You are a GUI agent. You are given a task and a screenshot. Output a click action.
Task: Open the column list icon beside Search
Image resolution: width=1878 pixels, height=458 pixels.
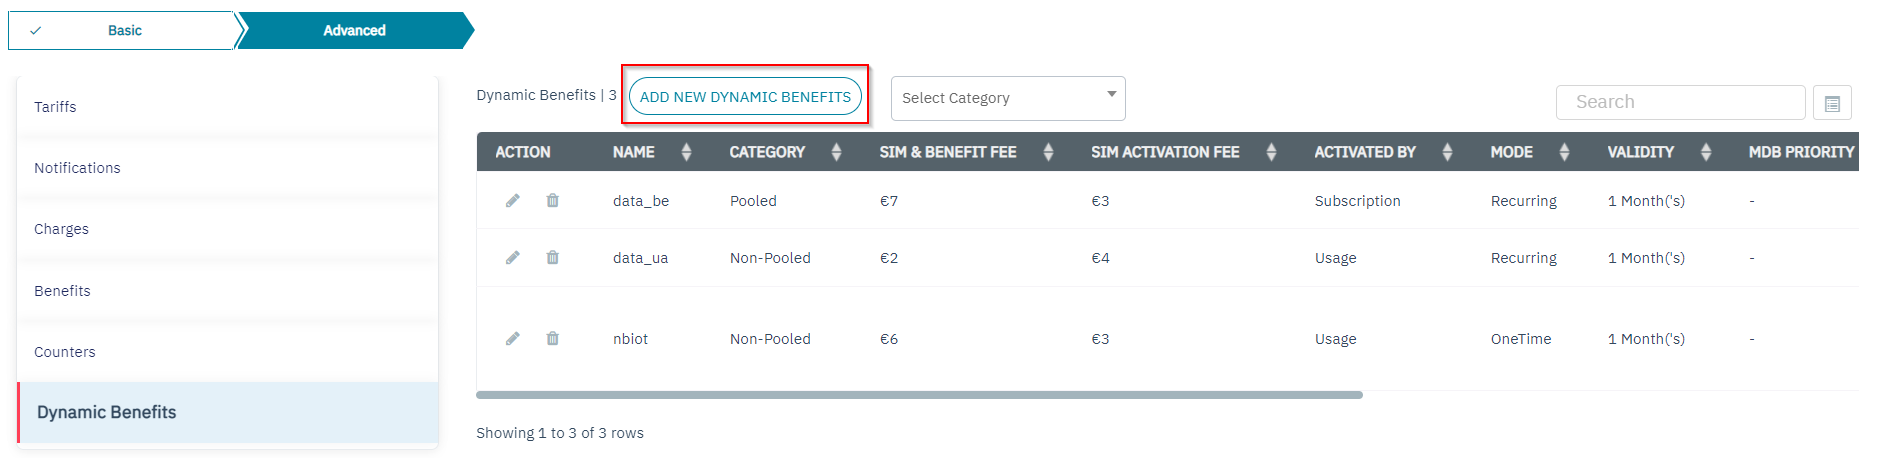click(x=1832, y=103)
